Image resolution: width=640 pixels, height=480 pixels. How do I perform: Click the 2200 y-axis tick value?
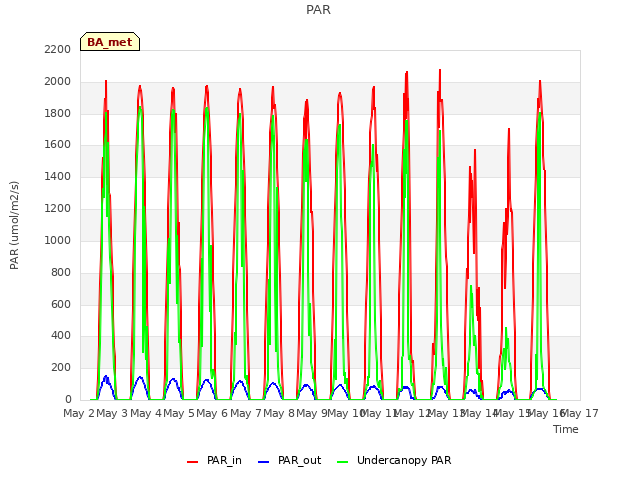(x=58, y=49)
